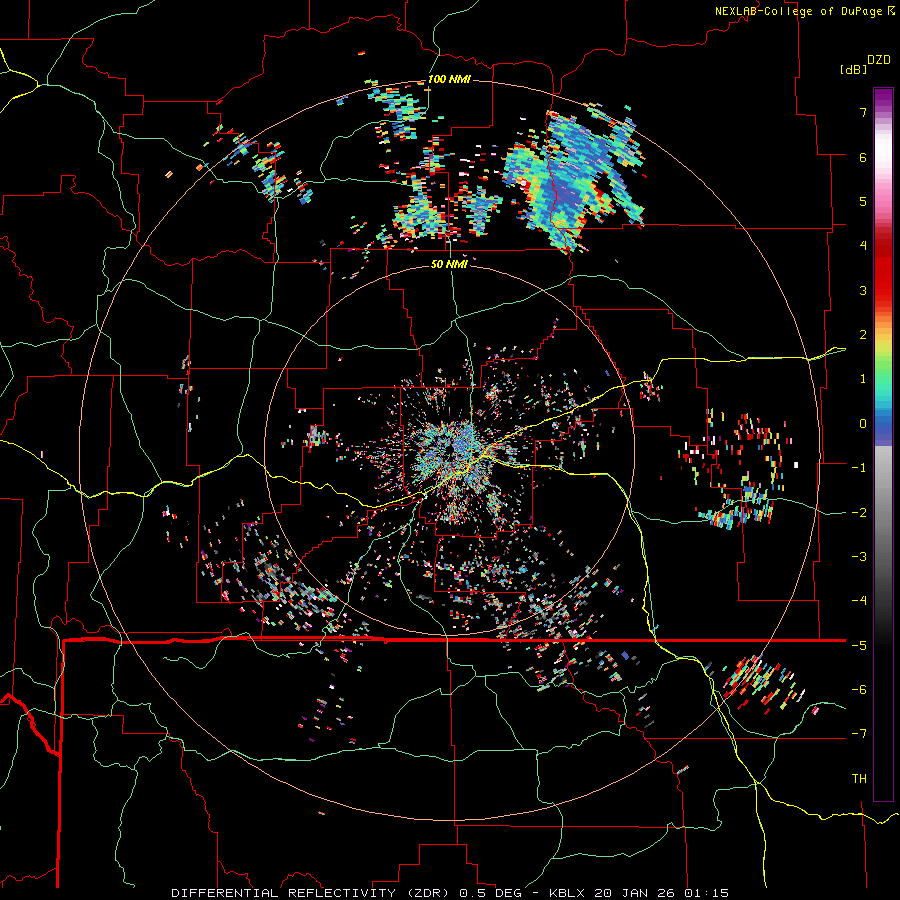This screenshot has height=900, width=900.
Task: Click the gray negative band of color bar
Action: (883, 517)
